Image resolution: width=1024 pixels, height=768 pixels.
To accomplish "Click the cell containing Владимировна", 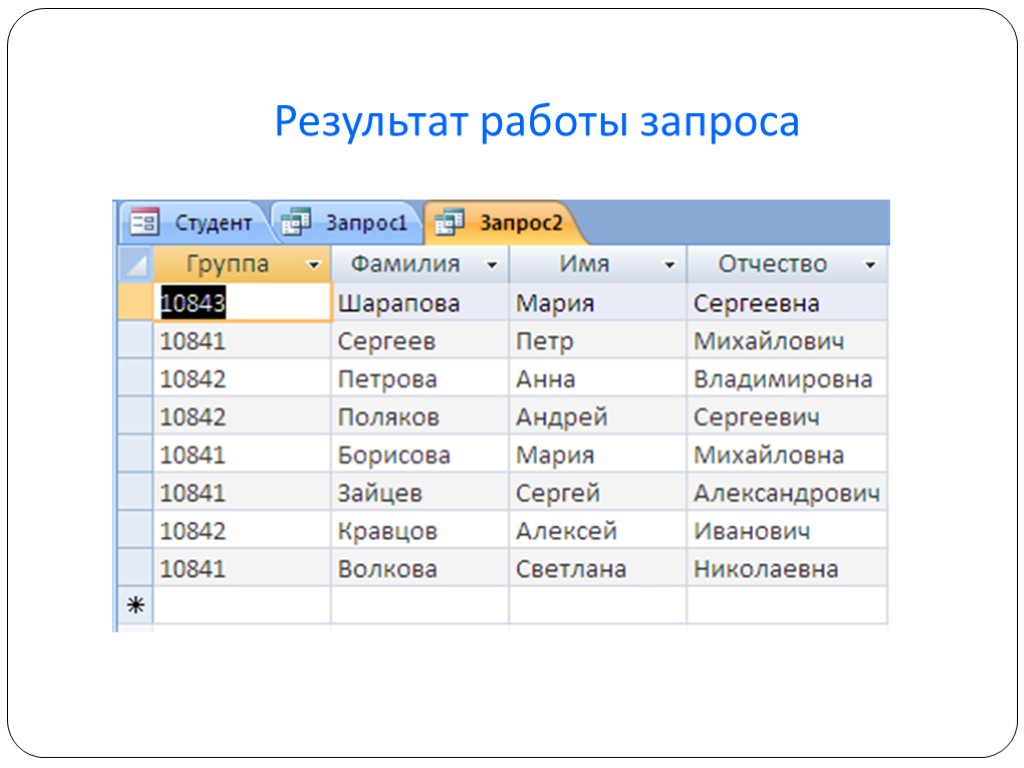I will [x=783, y=380].
